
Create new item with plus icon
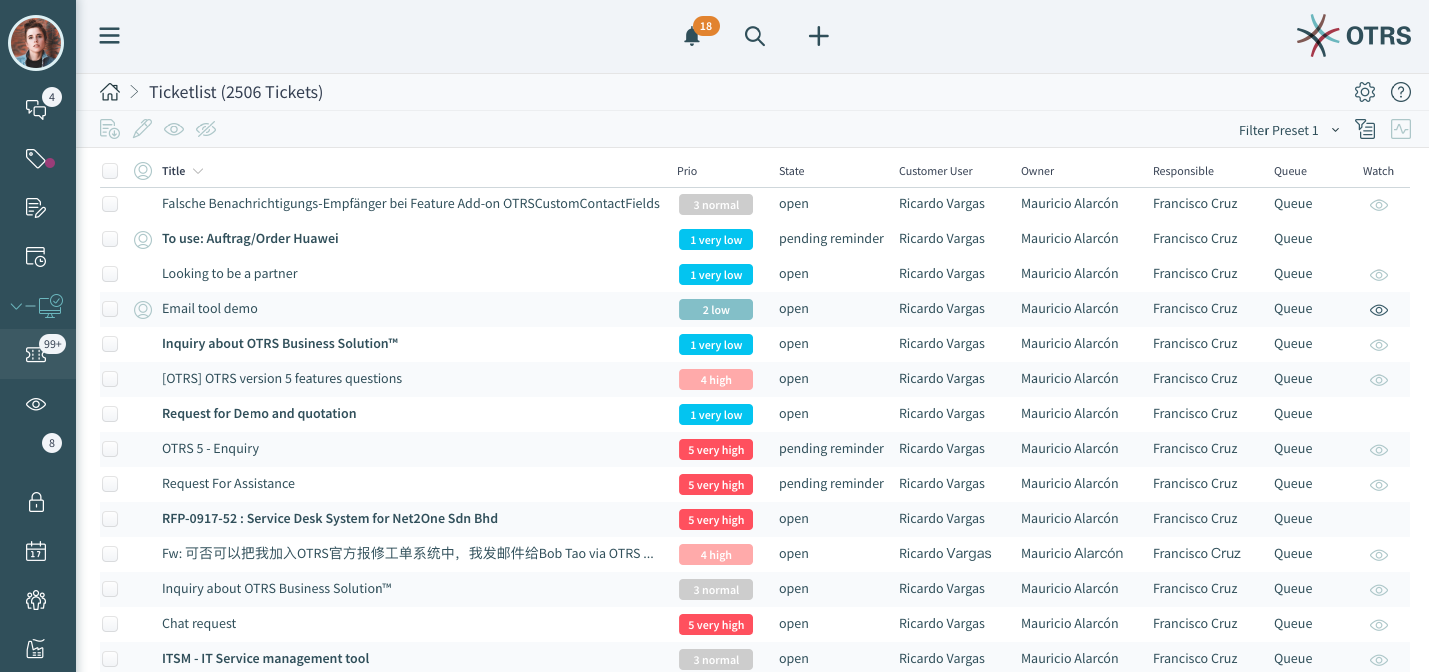819,36
